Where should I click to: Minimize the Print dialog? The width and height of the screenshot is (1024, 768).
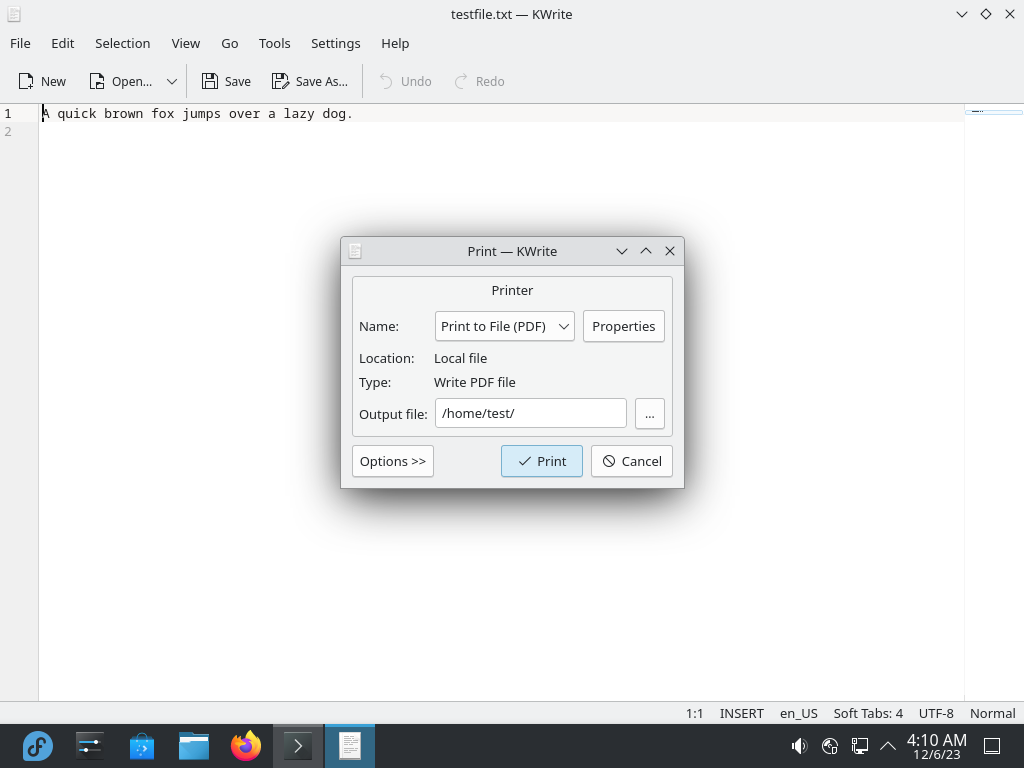[x=622, y=251]
